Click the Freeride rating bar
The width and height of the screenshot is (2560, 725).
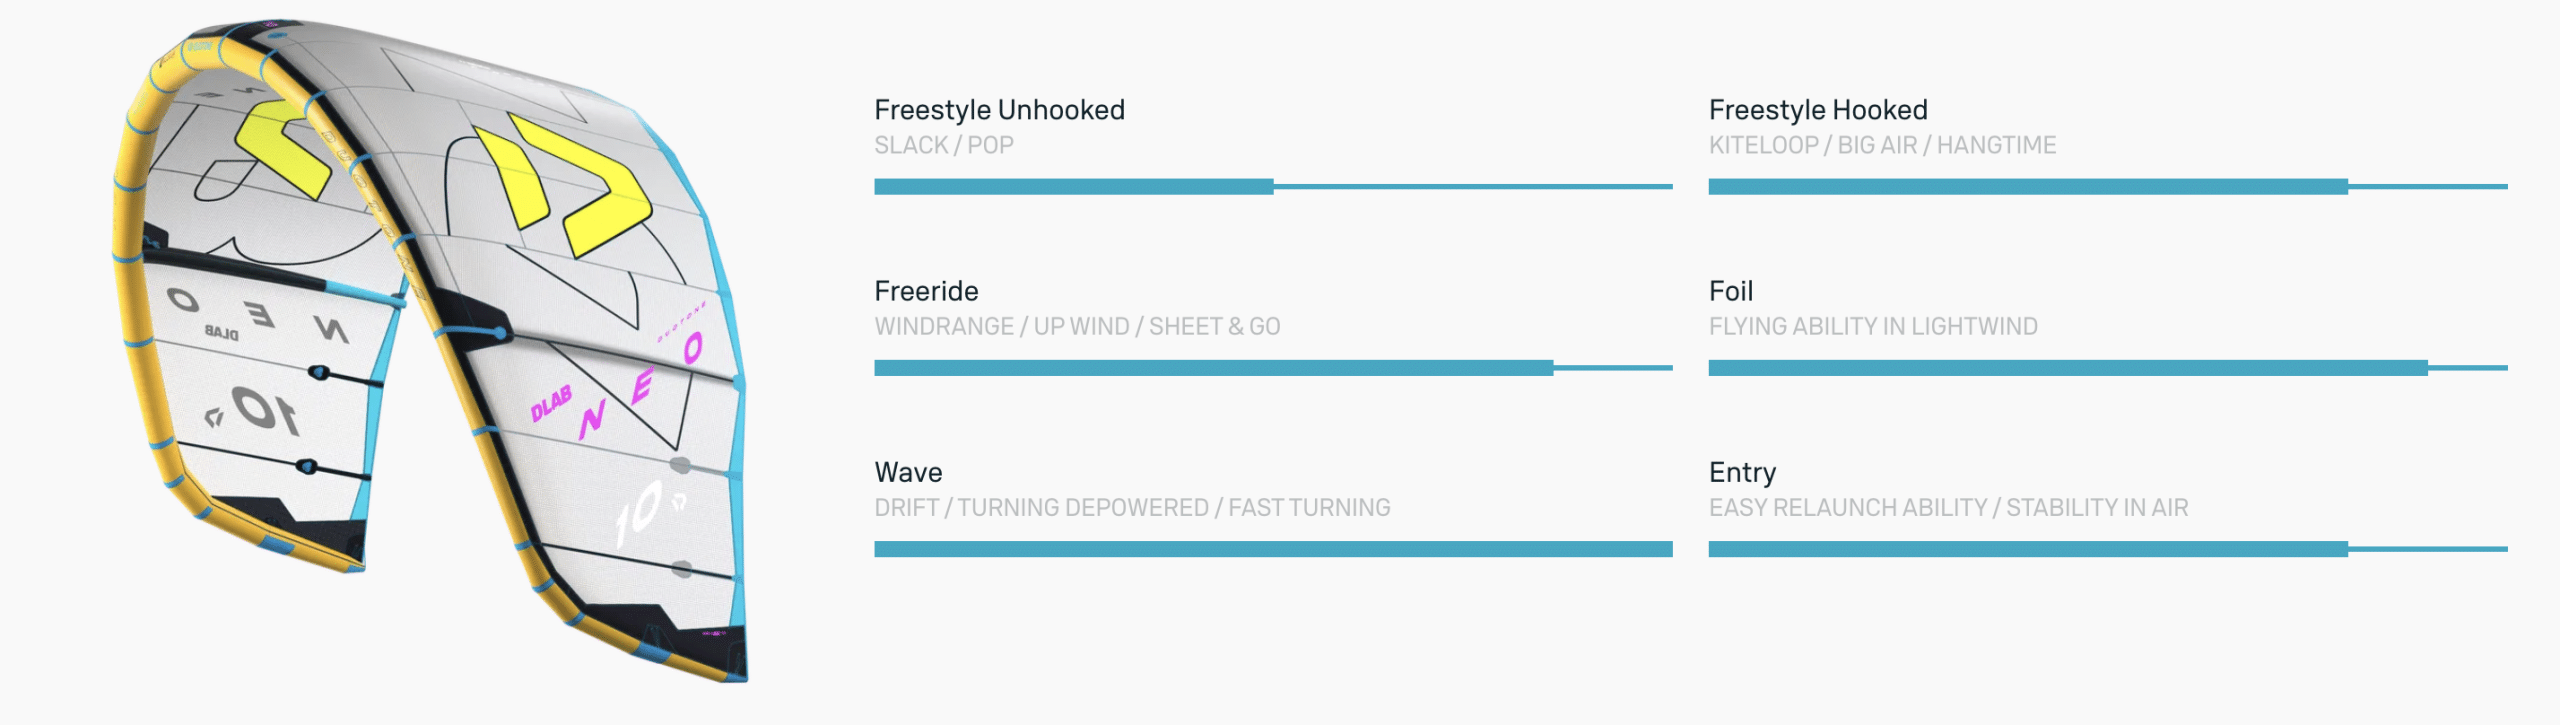coord(1272,368)
